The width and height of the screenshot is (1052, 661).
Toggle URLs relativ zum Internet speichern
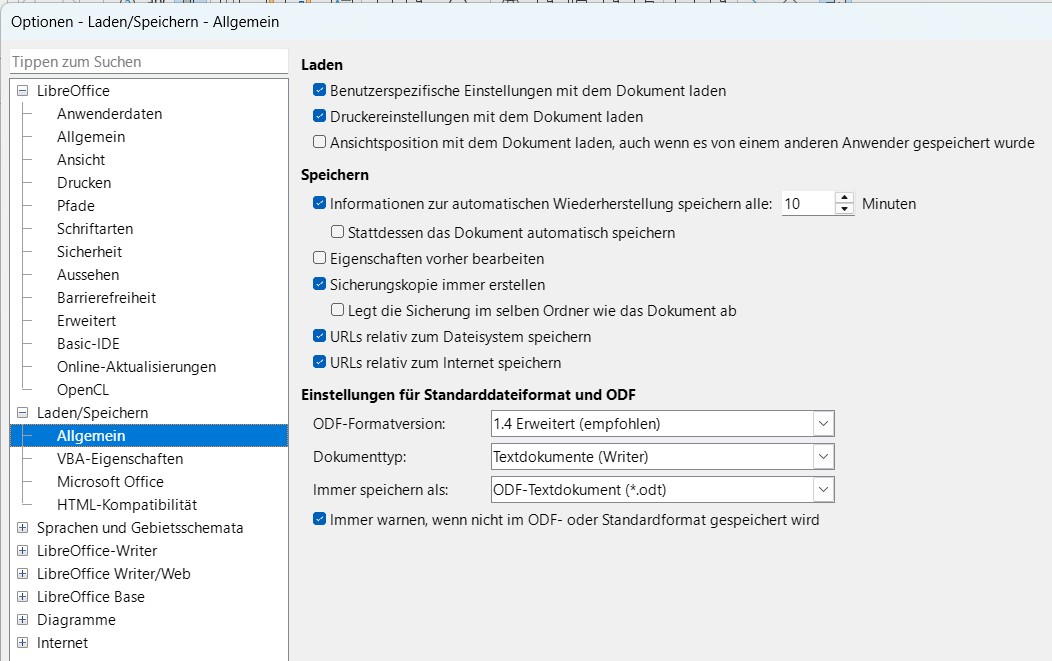319,362
